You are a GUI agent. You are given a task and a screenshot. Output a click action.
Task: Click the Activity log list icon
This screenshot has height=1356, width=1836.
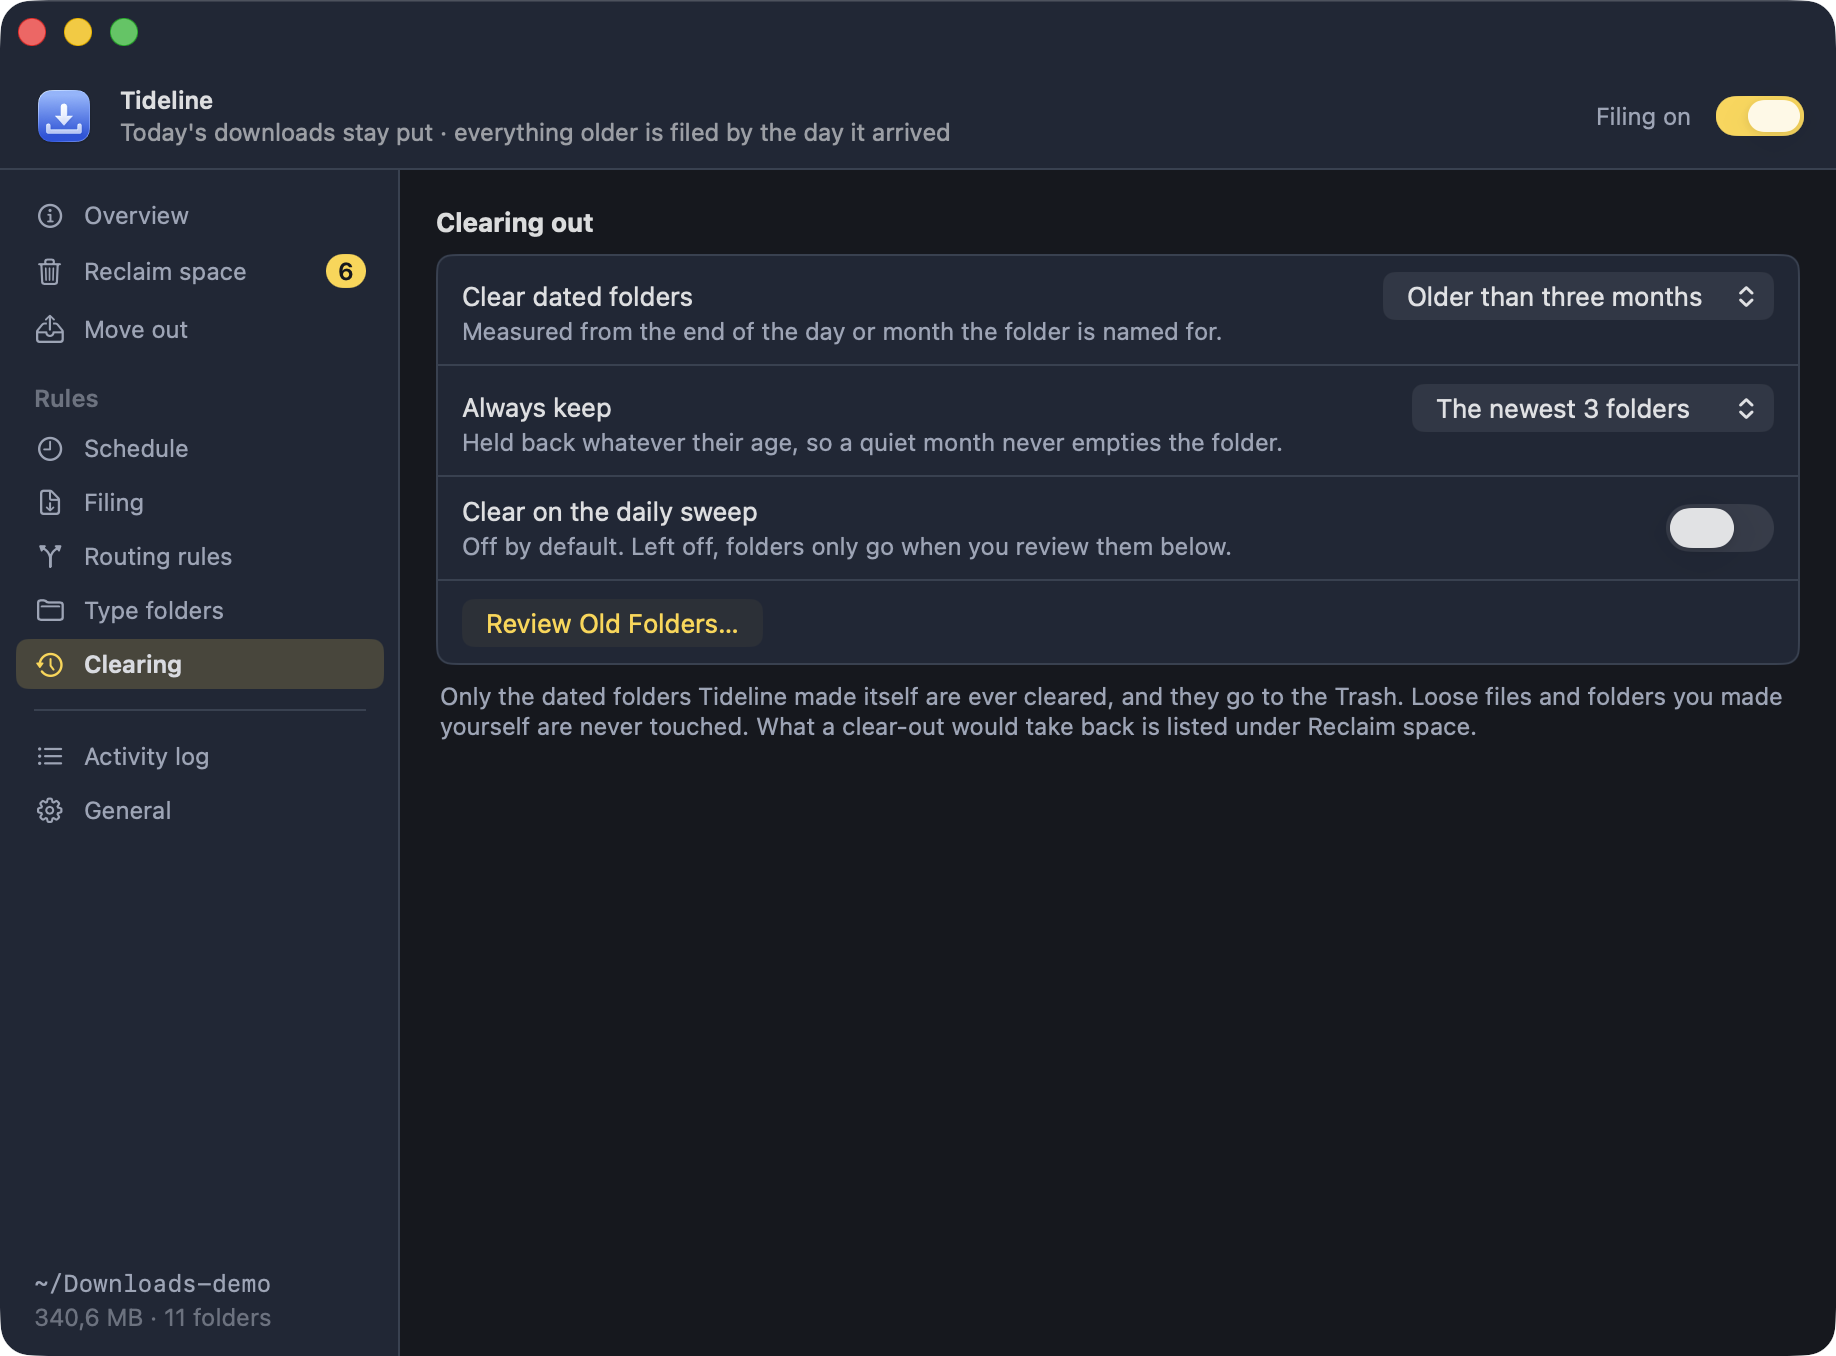tap(50, 757)
